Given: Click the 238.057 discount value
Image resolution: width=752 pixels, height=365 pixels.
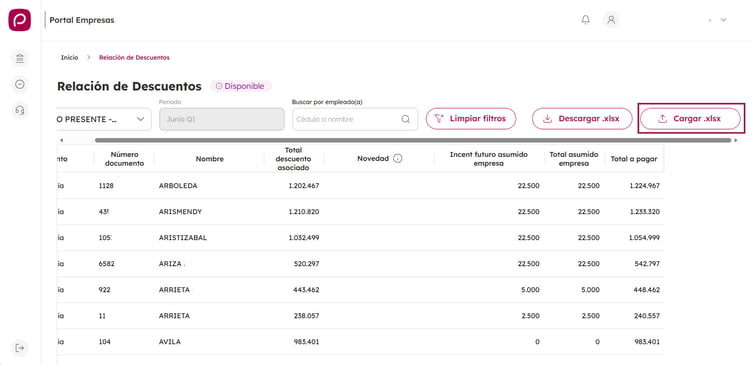Looking at the screenshot, I should point(307,316).
